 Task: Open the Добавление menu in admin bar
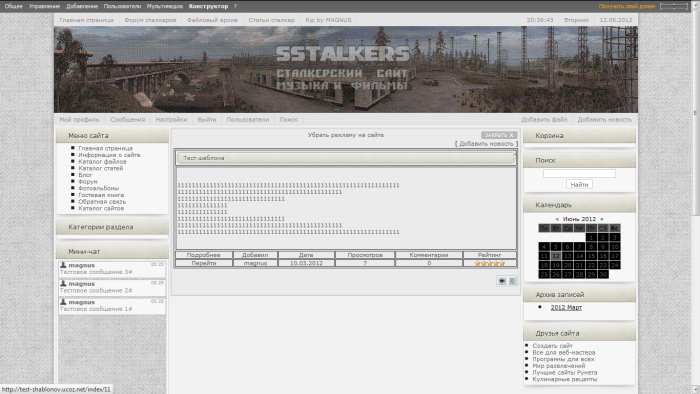point(82,6)
